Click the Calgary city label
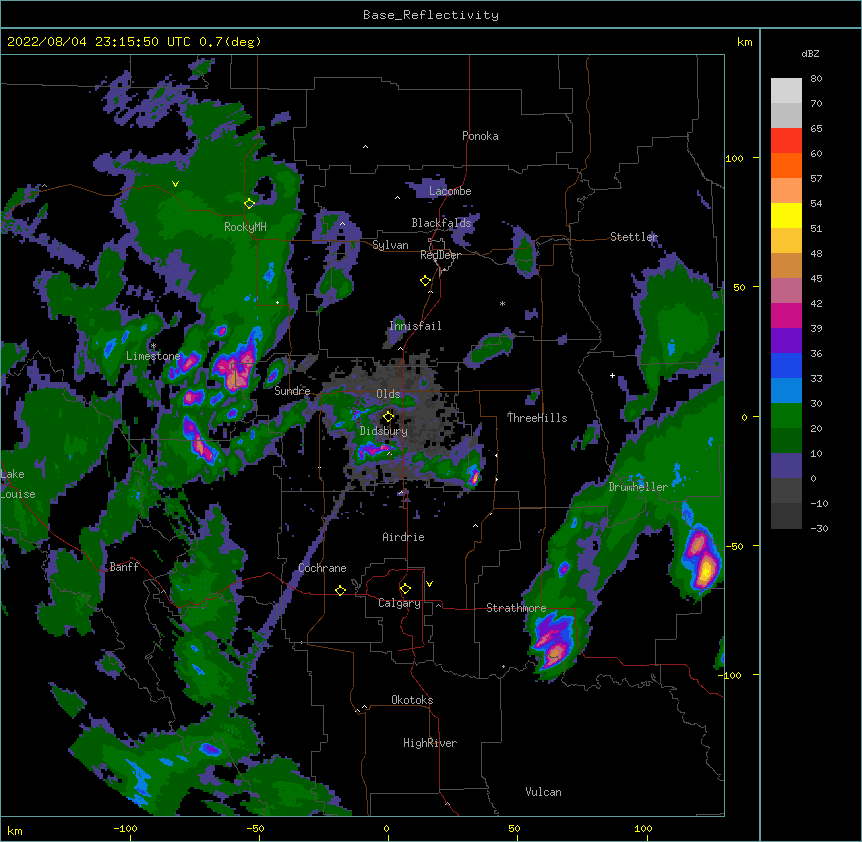862x842 pixels. click(399, 603)
